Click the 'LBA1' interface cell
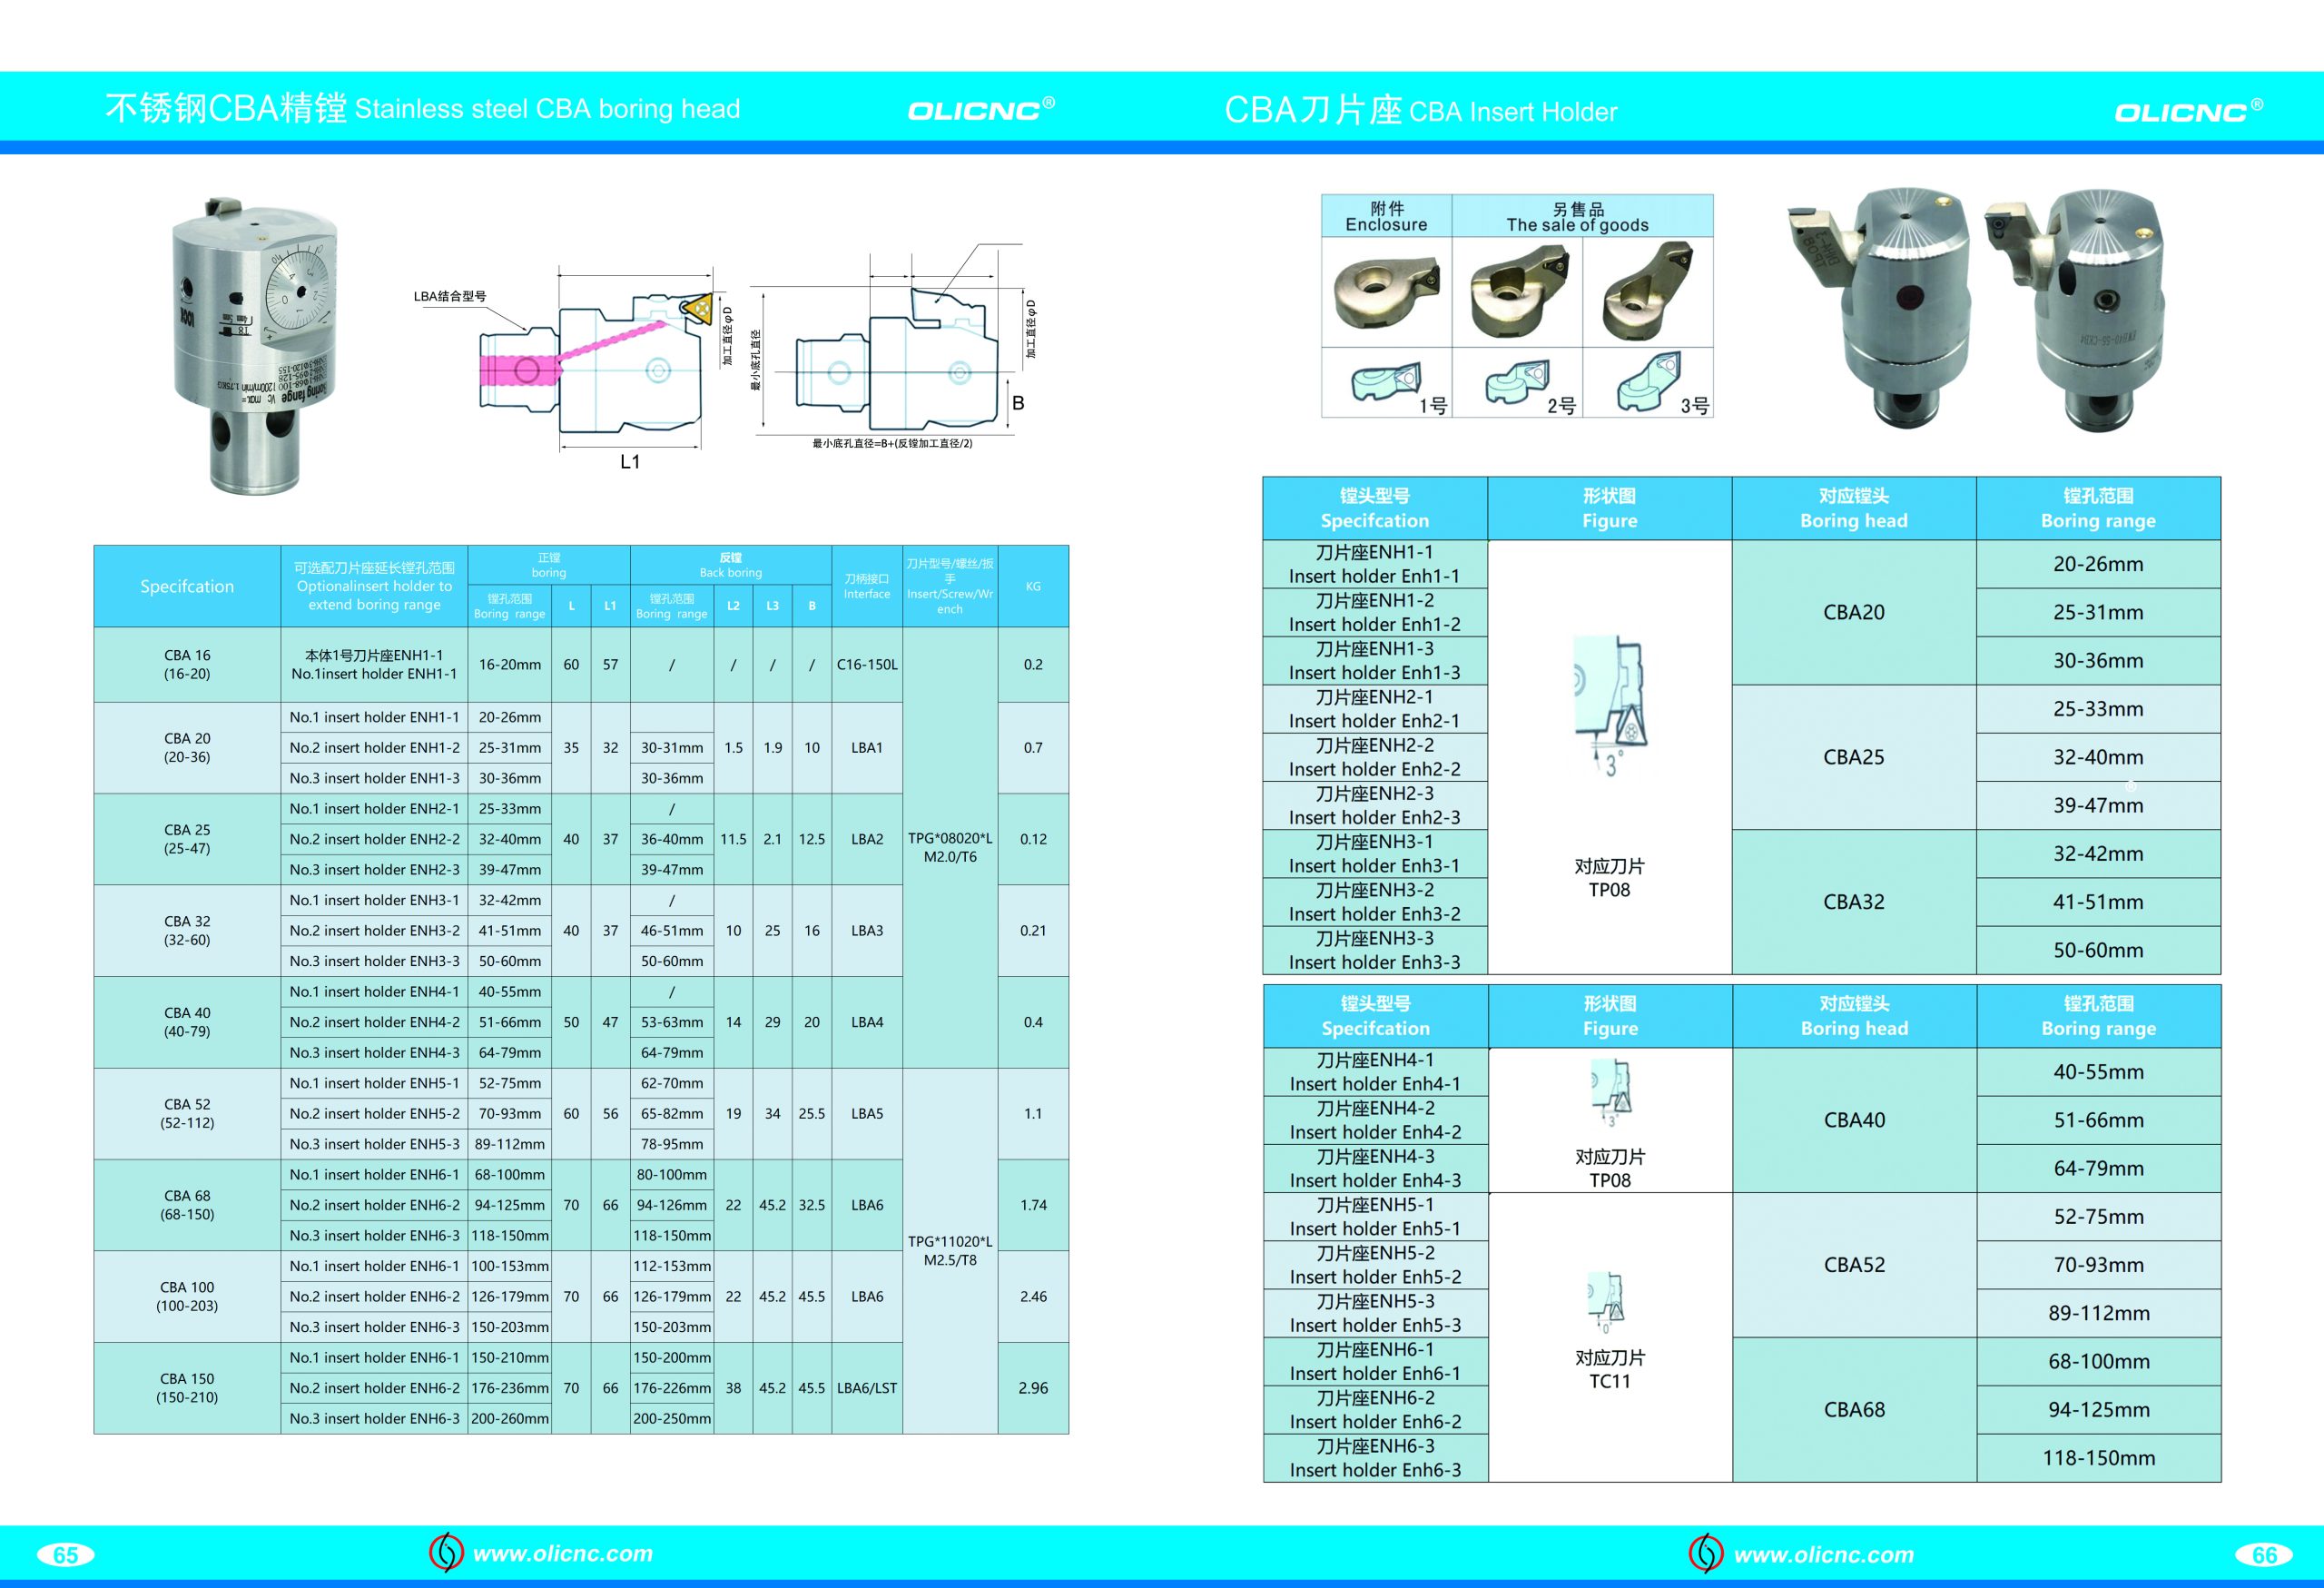The height and width of the screenshot is (1588, 2324). 867,748
